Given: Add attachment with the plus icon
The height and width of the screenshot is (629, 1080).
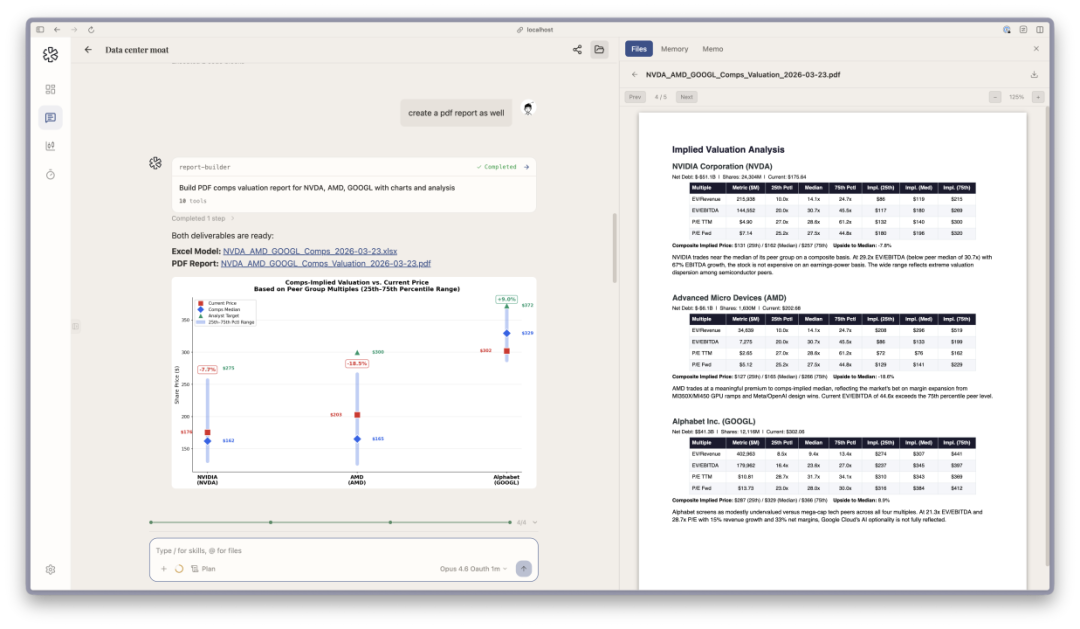Looking at the screenshot, I should coord(163,569).
